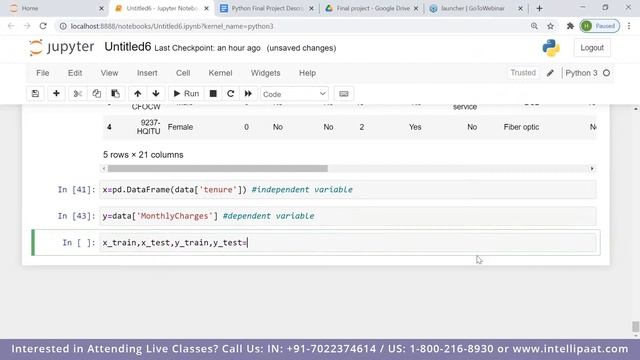Screen dimensions: 640x360
Task: Click the Python logo icon
Action: (x=551, y=48)
